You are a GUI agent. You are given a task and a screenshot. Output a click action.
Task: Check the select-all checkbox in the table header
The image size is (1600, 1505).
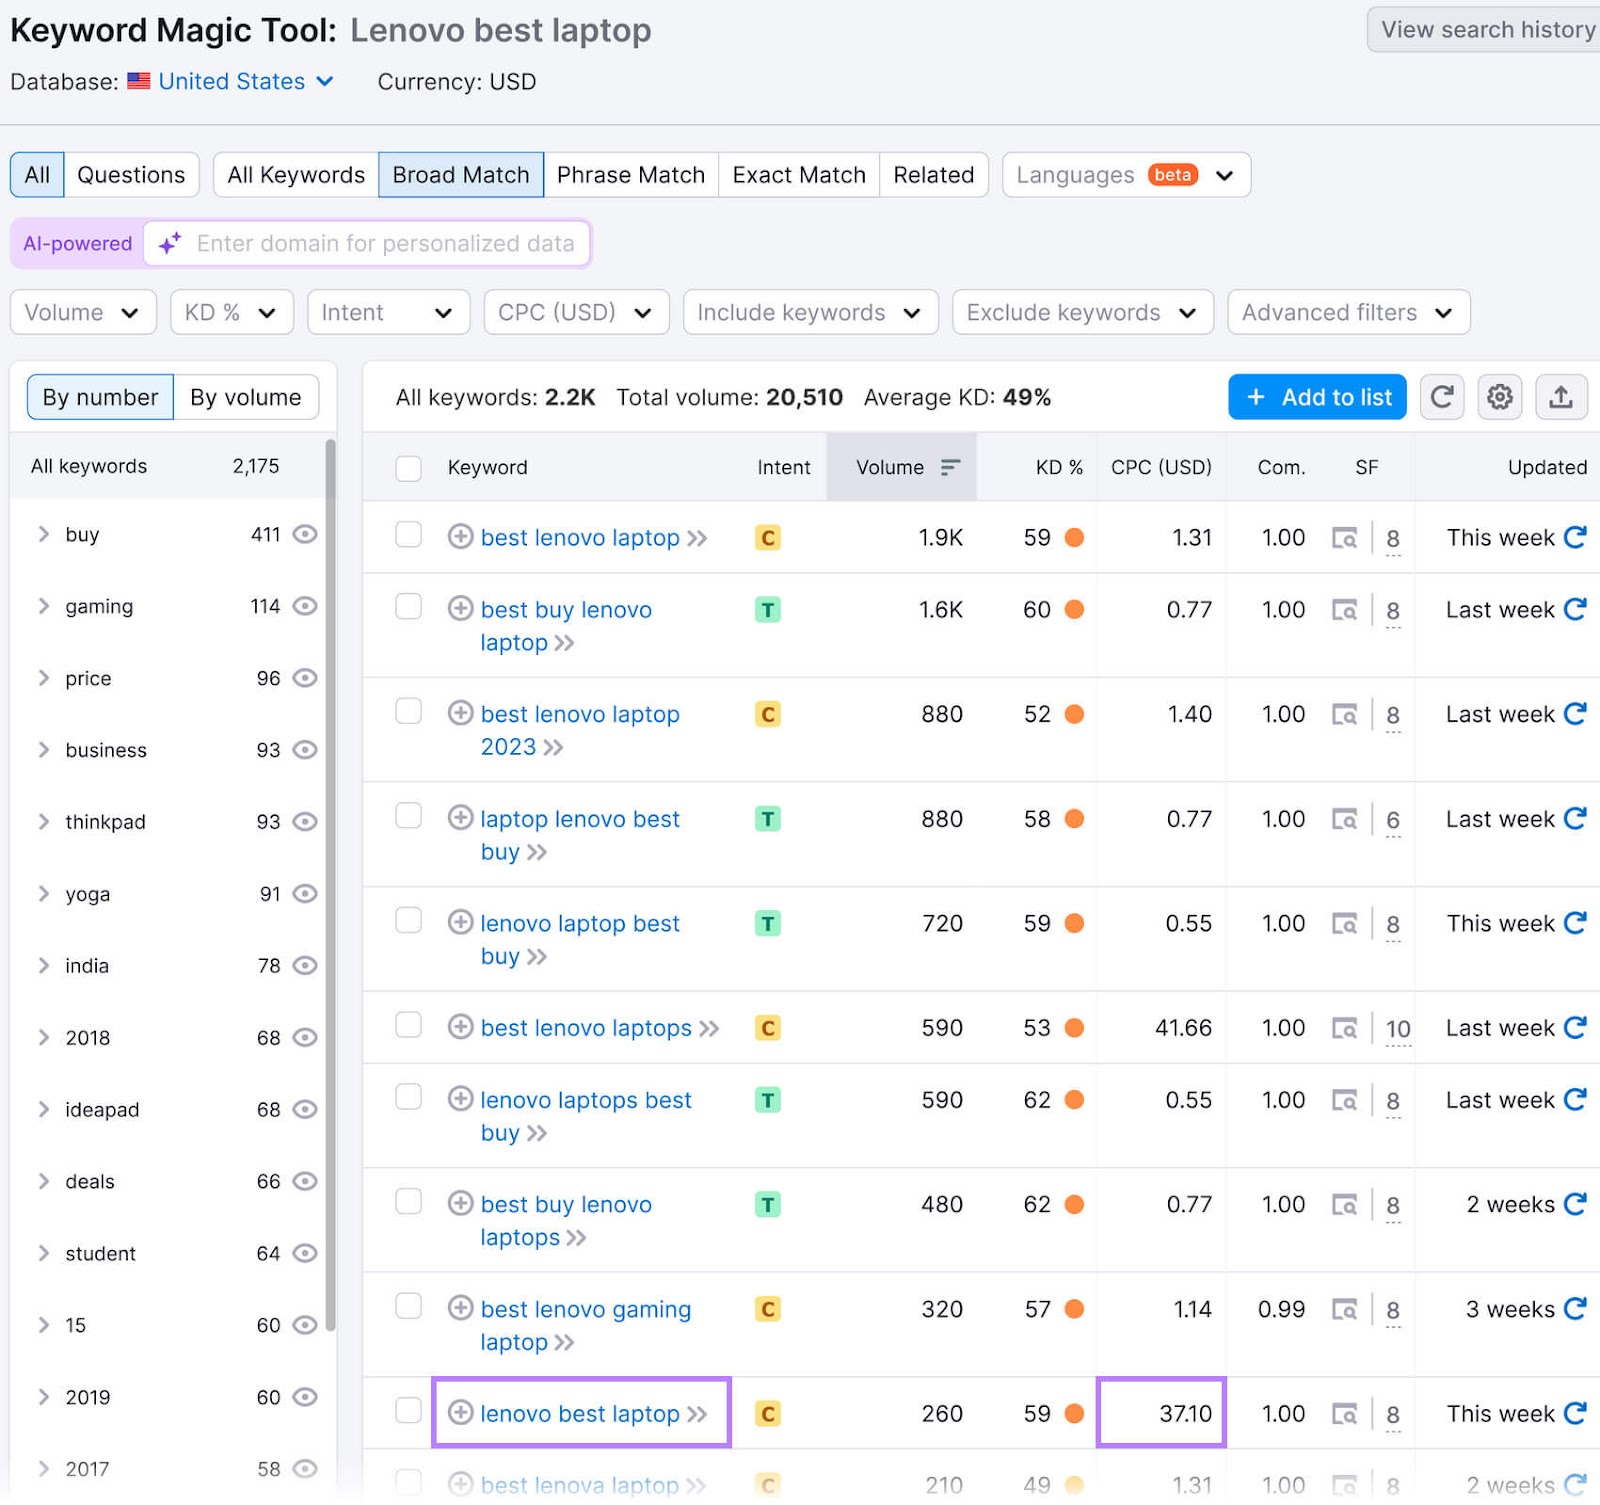click(408, 466)
